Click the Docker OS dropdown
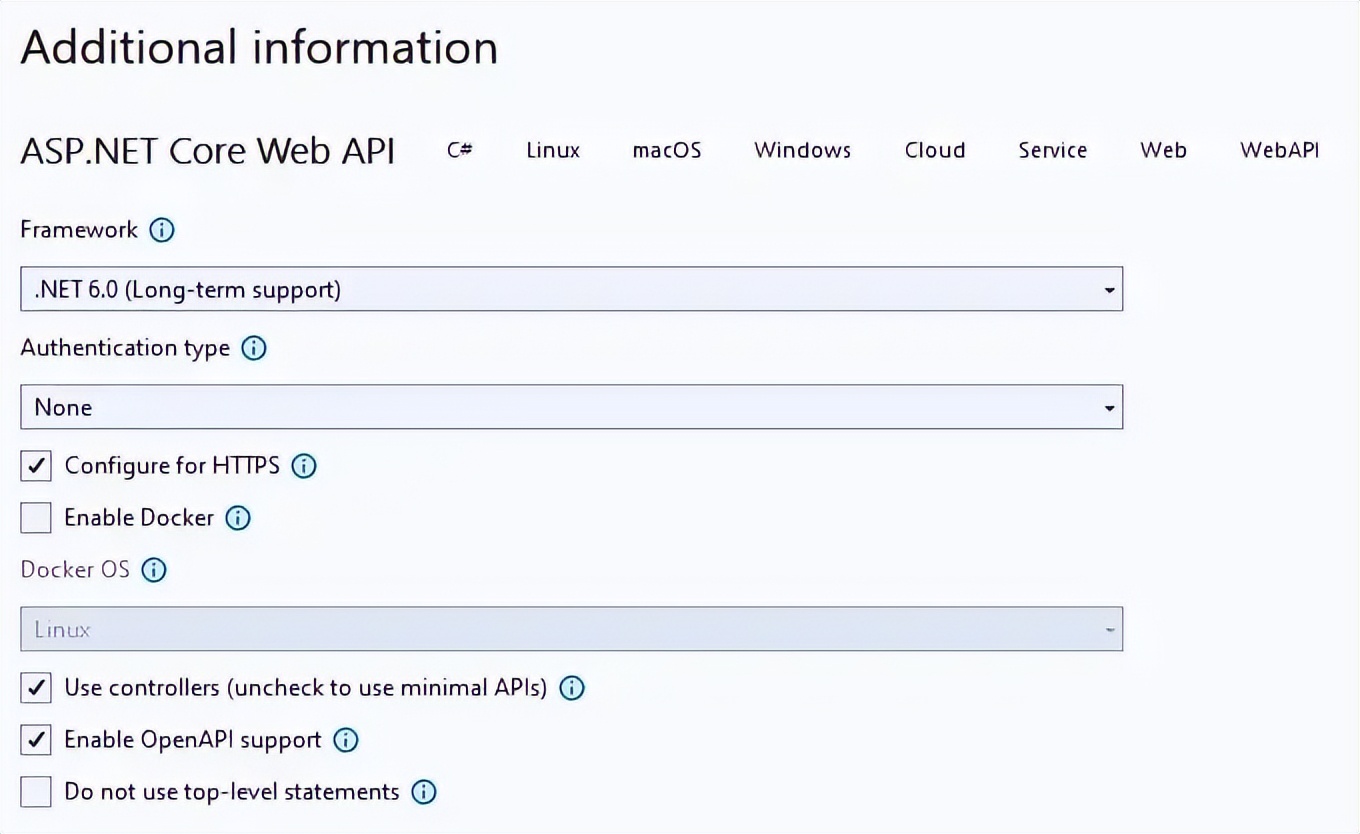The height and width of the screenshot is (834, 1360). click(1108, 629)
